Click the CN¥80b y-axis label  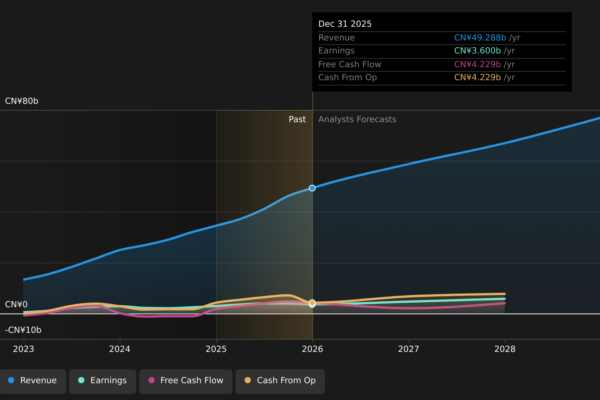23,101
